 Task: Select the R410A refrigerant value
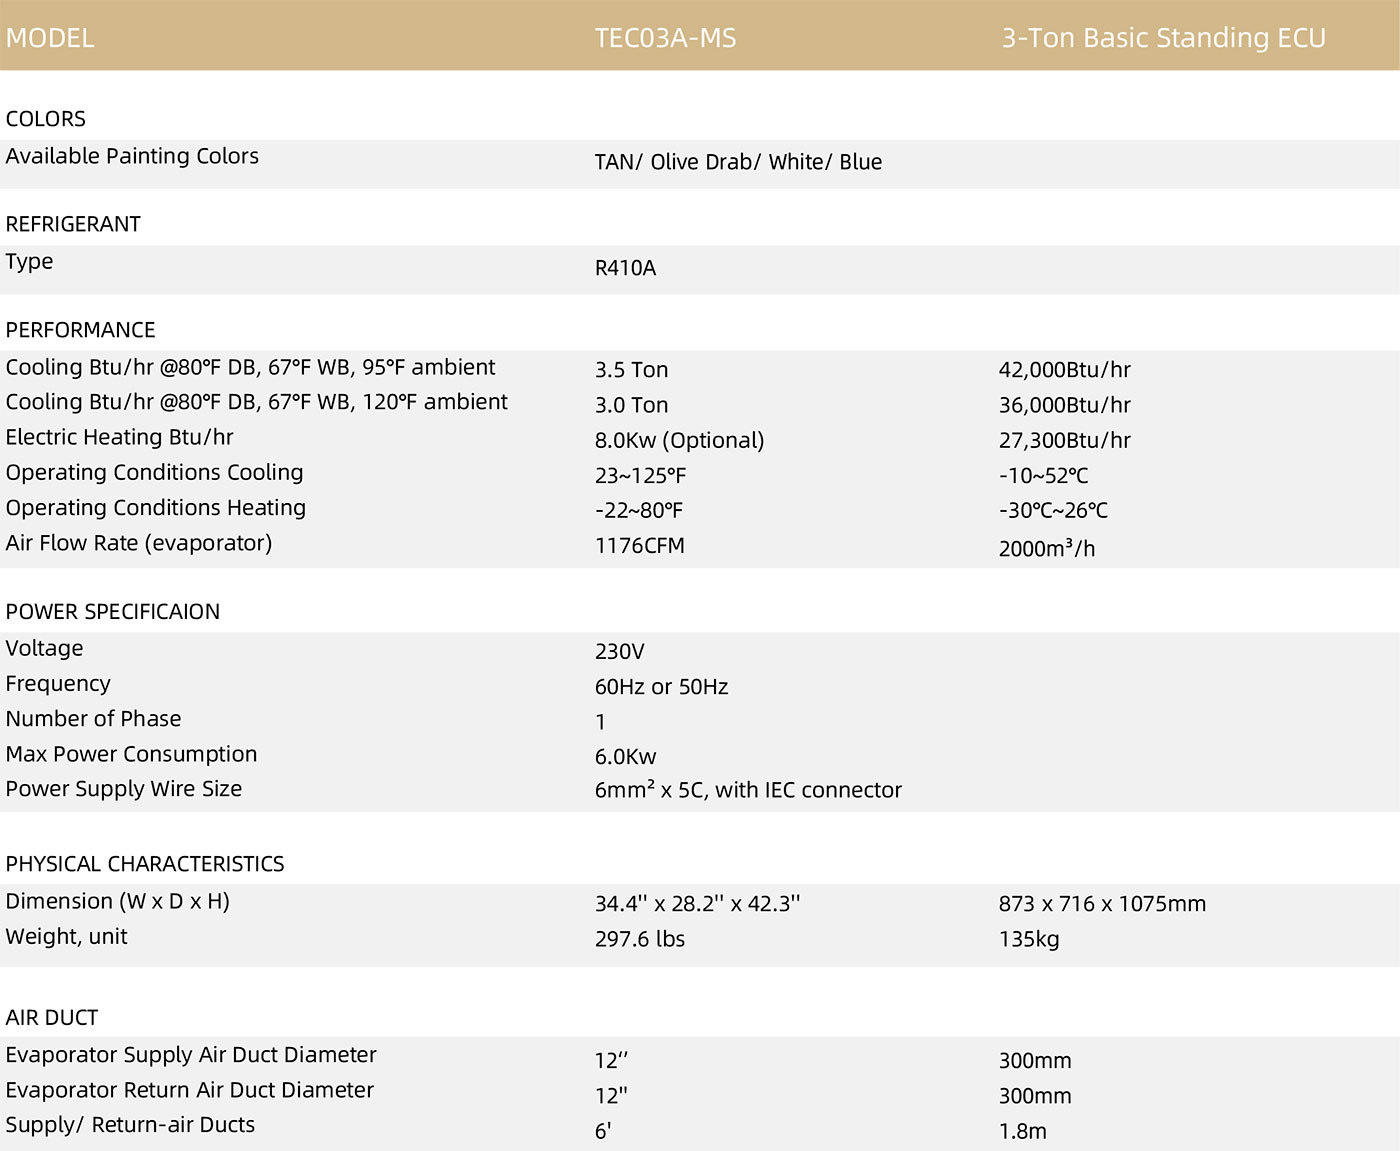625,268
